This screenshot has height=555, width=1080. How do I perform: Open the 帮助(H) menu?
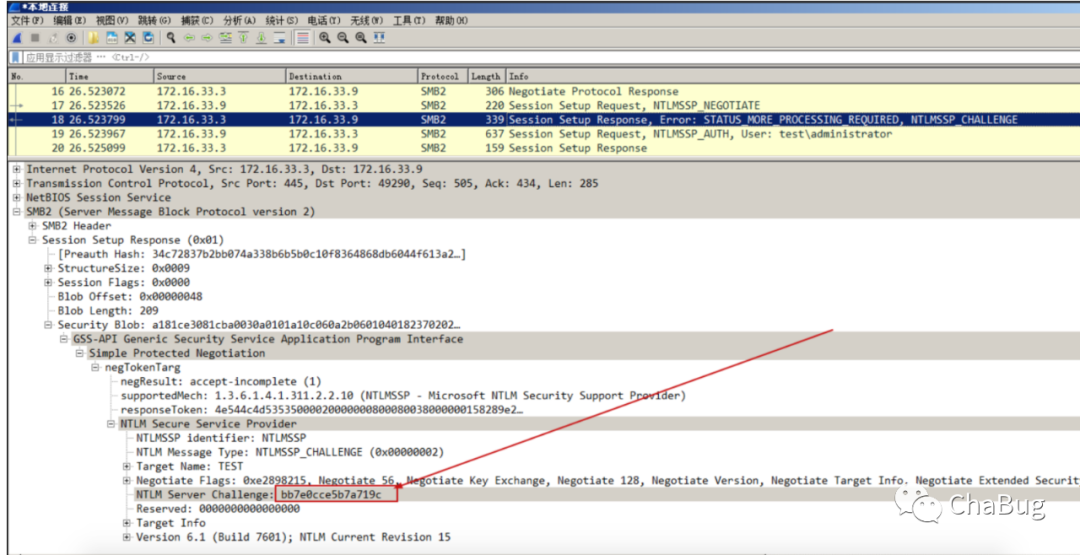(x=452, y=21)
